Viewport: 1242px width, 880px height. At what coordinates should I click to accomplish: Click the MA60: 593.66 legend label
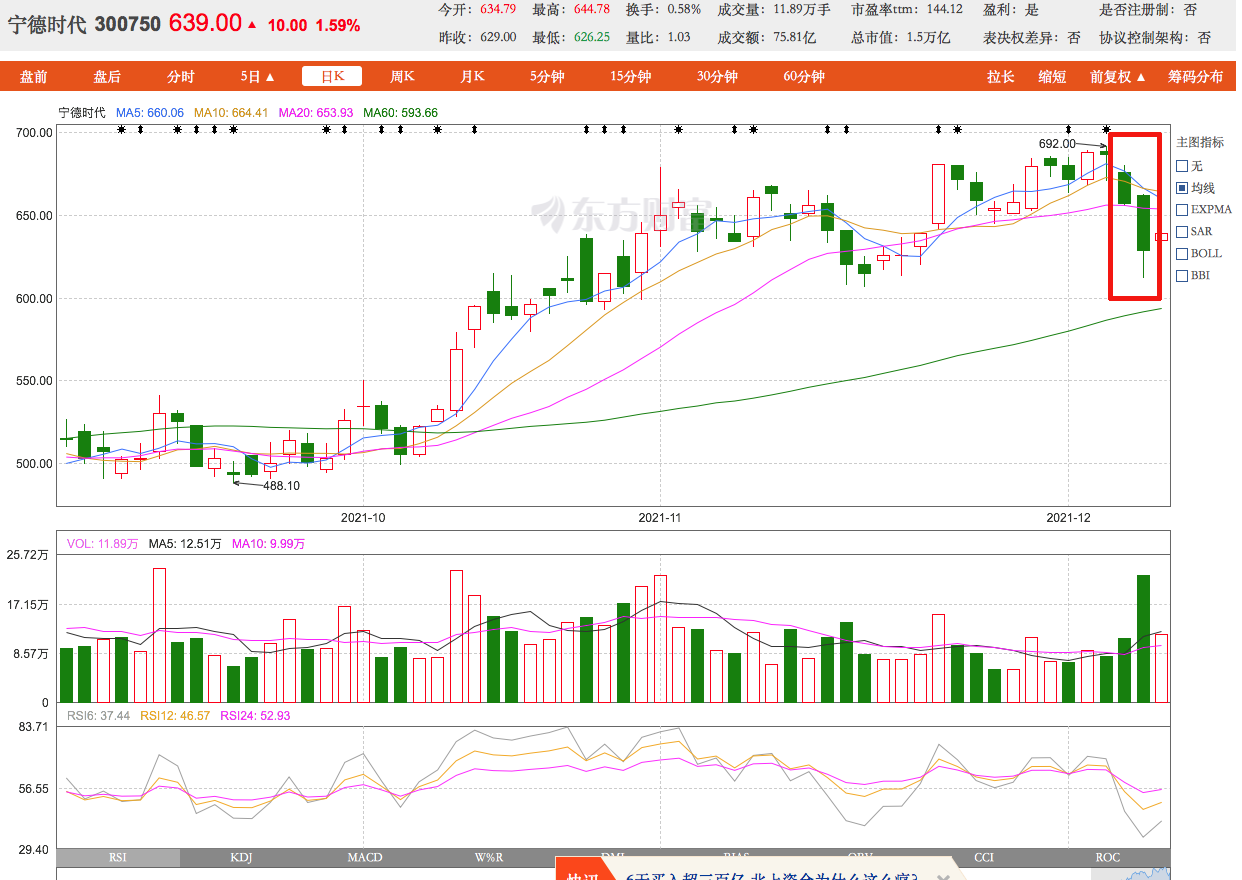click(401, 113)
